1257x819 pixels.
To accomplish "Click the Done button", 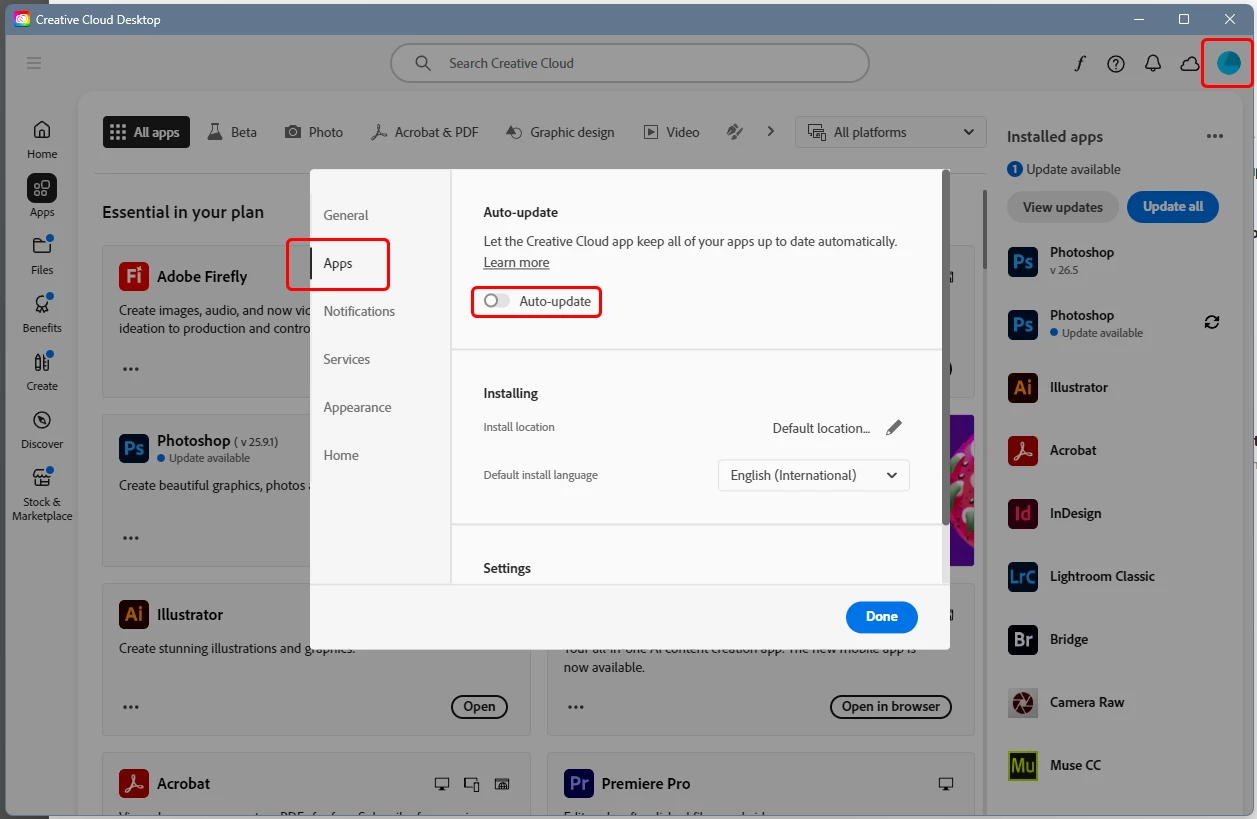I will (x=882, y=617).
